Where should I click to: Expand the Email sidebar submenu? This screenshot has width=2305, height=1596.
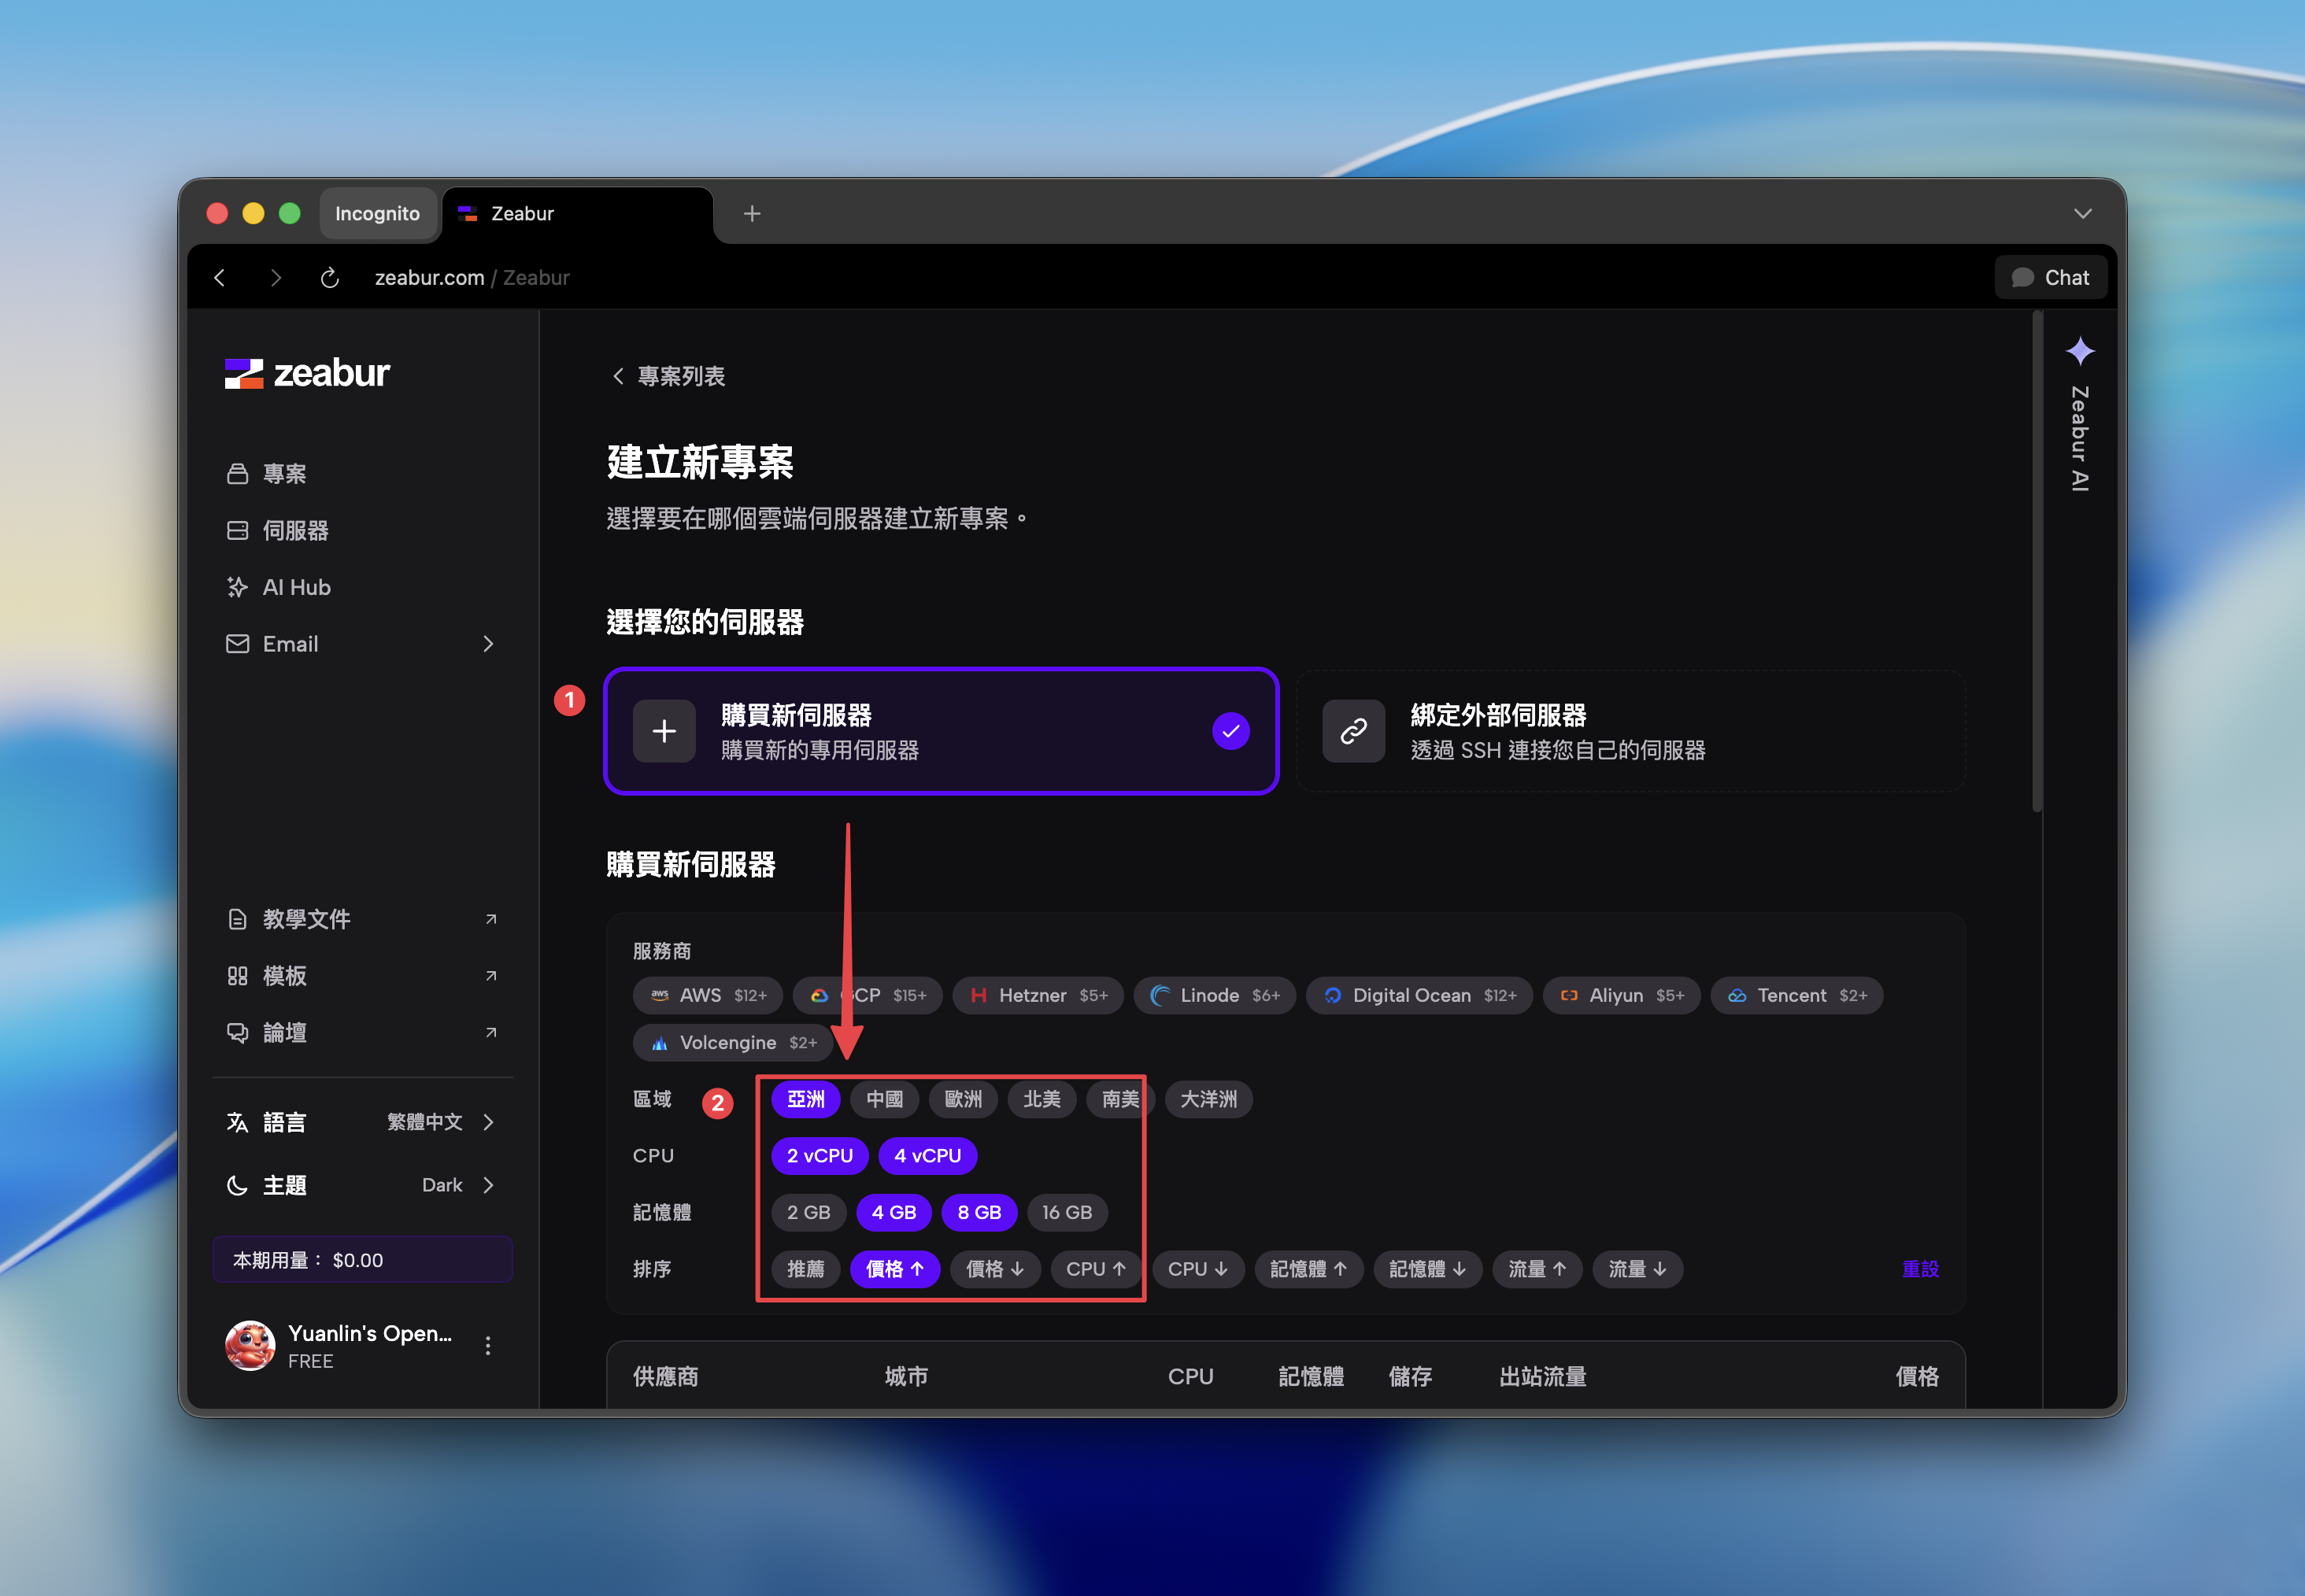click(x=488, y=644)
